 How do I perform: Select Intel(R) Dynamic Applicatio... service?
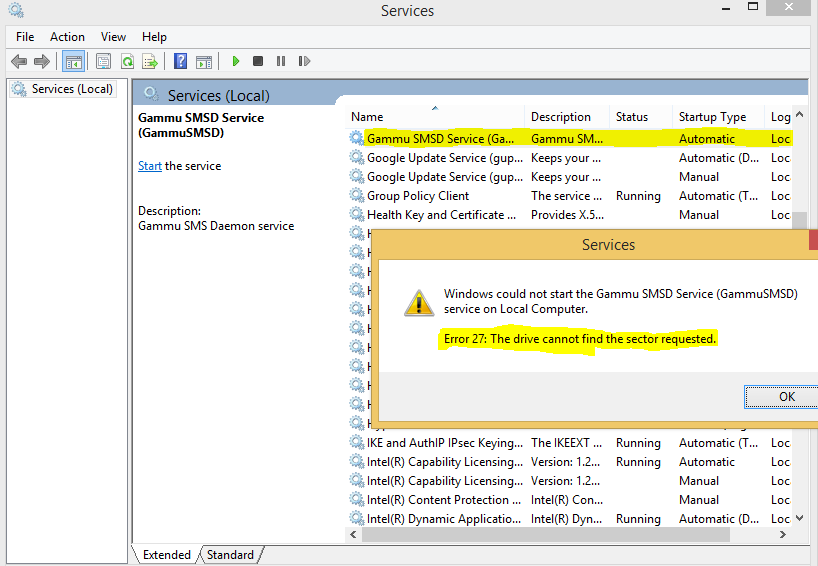444,519
